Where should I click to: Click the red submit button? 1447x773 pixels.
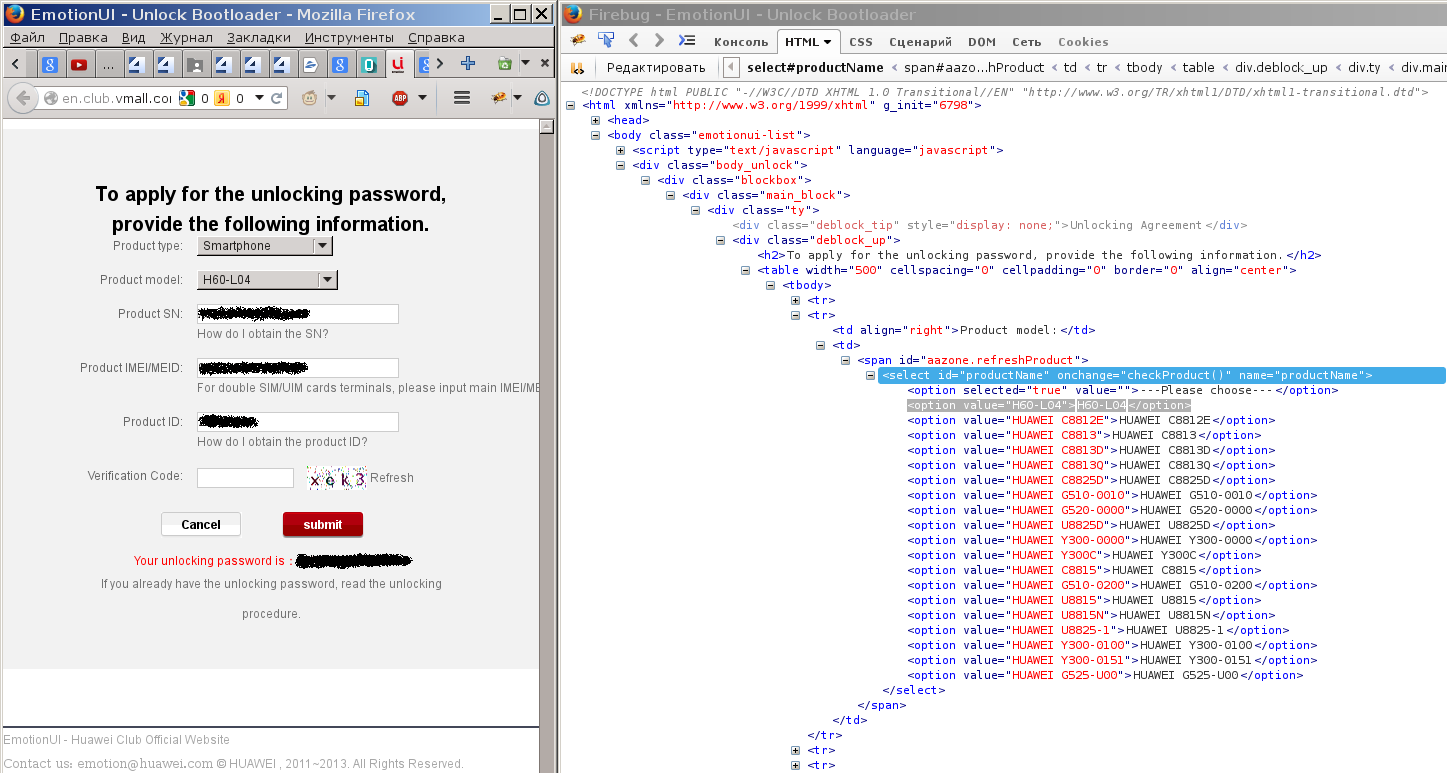click(x=323, y=524)
